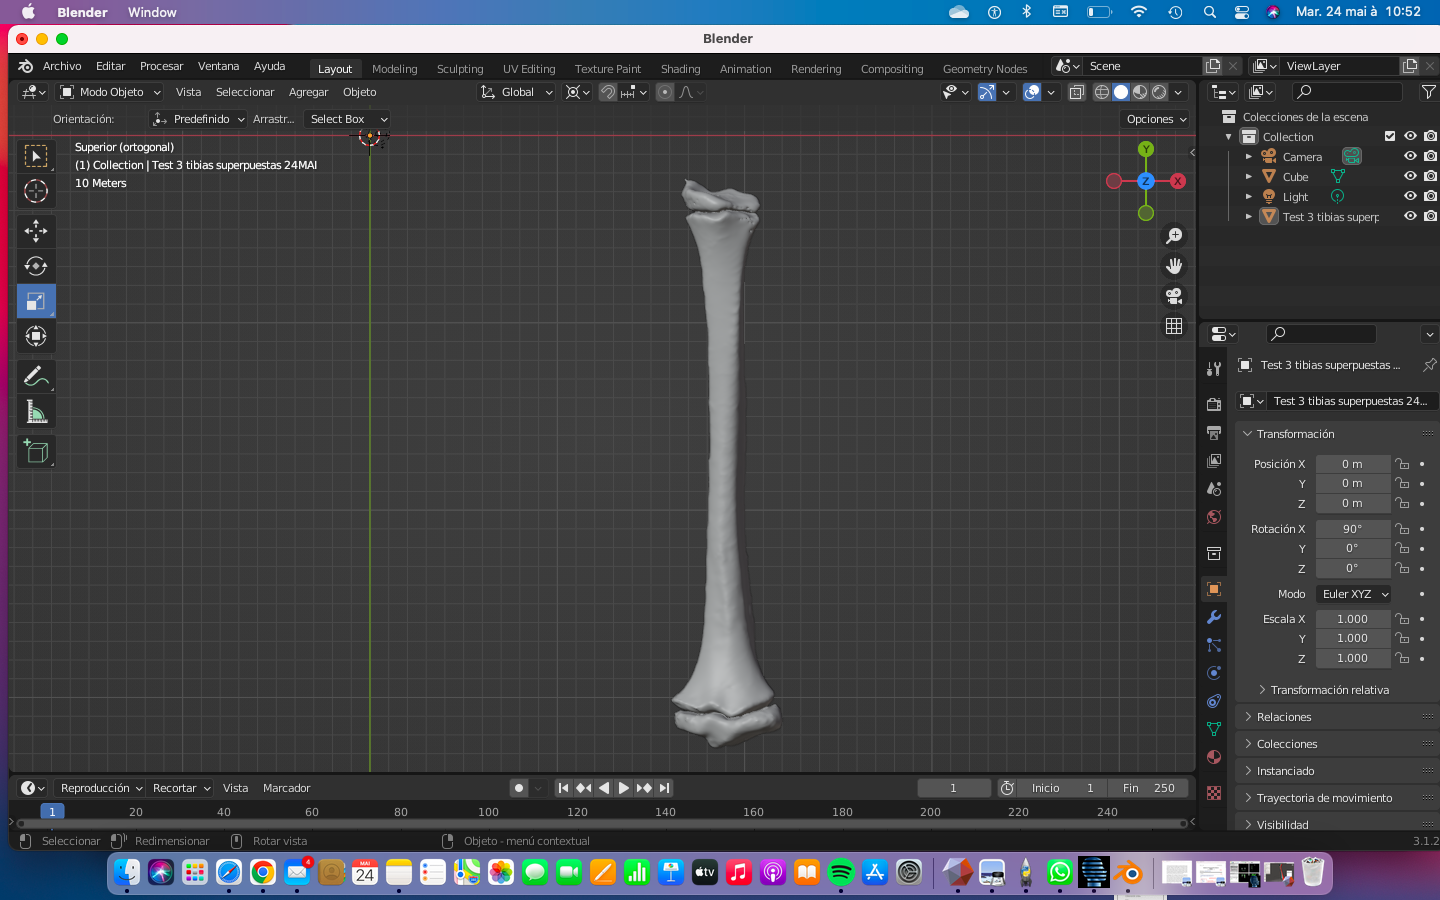Select the Cursor tool in toolbar
The height and width of the screenshot is (900, 1440).
click(36, 191)
